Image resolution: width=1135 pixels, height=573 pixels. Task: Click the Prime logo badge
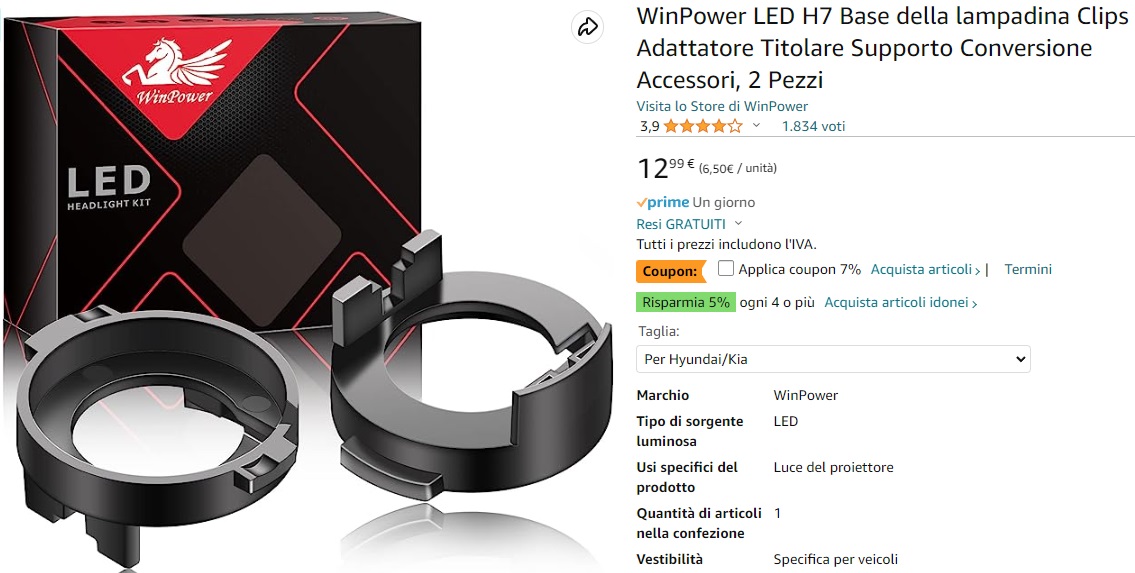tap(662, 203)
